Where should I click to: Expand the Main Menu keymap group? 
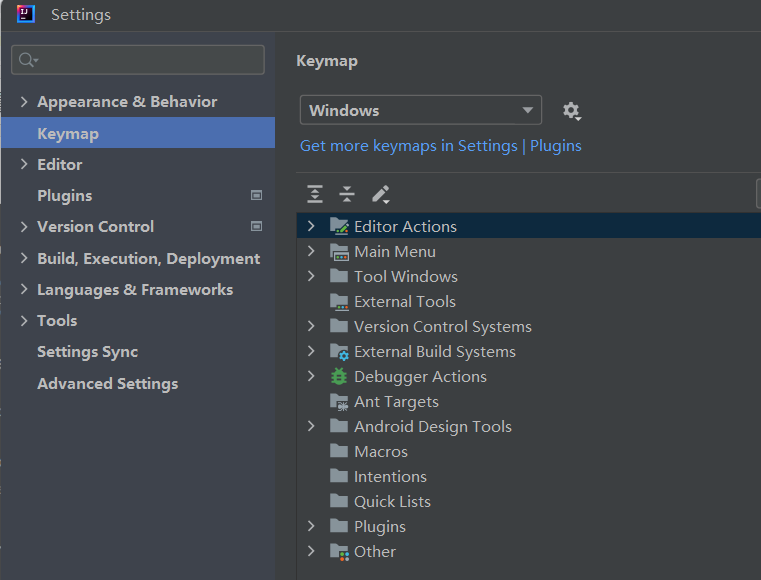point(311,251)
